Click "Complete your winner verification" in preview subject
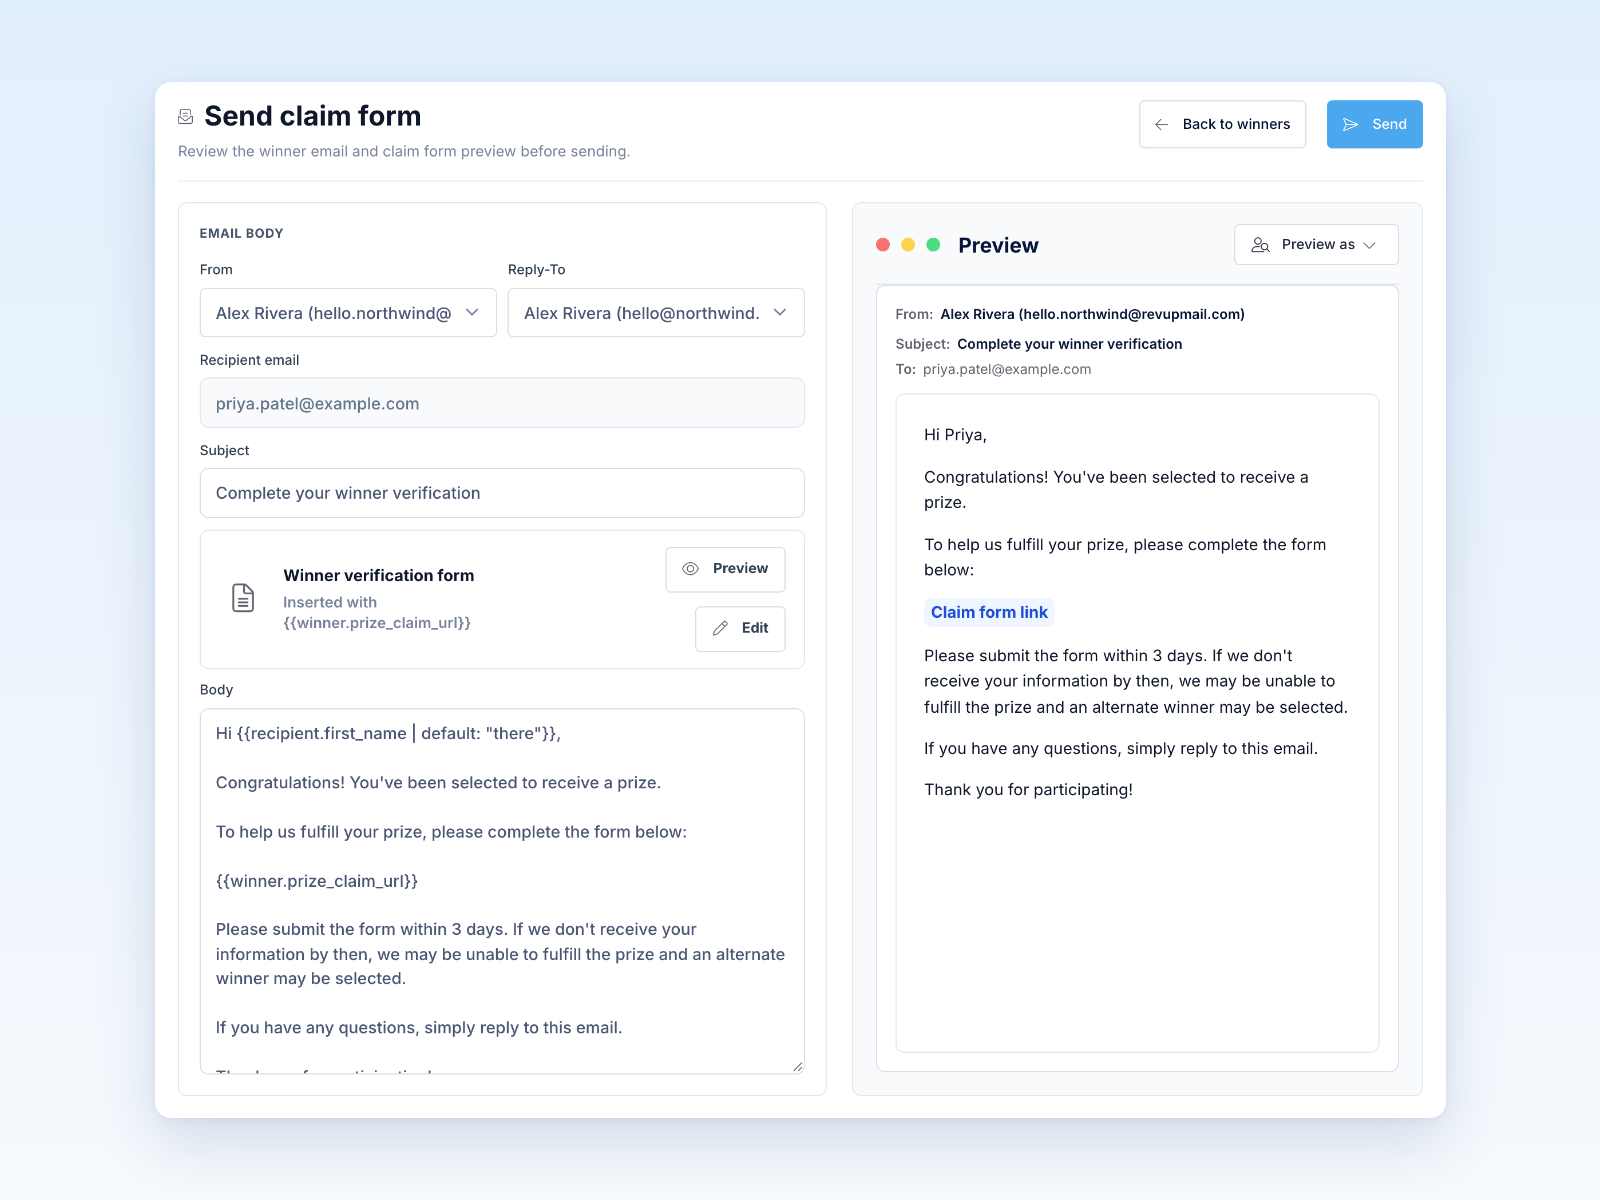Viewport: 1600px width, 1200px height. pos(1069,344)
